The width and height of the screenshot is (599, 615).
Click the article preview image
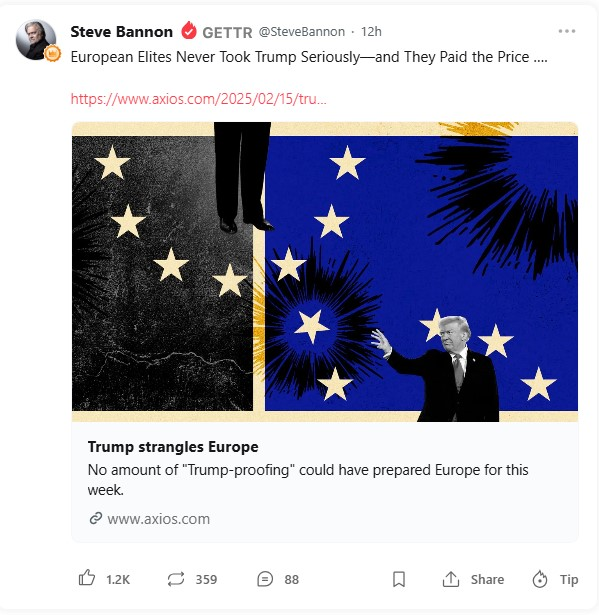(325, 272)
